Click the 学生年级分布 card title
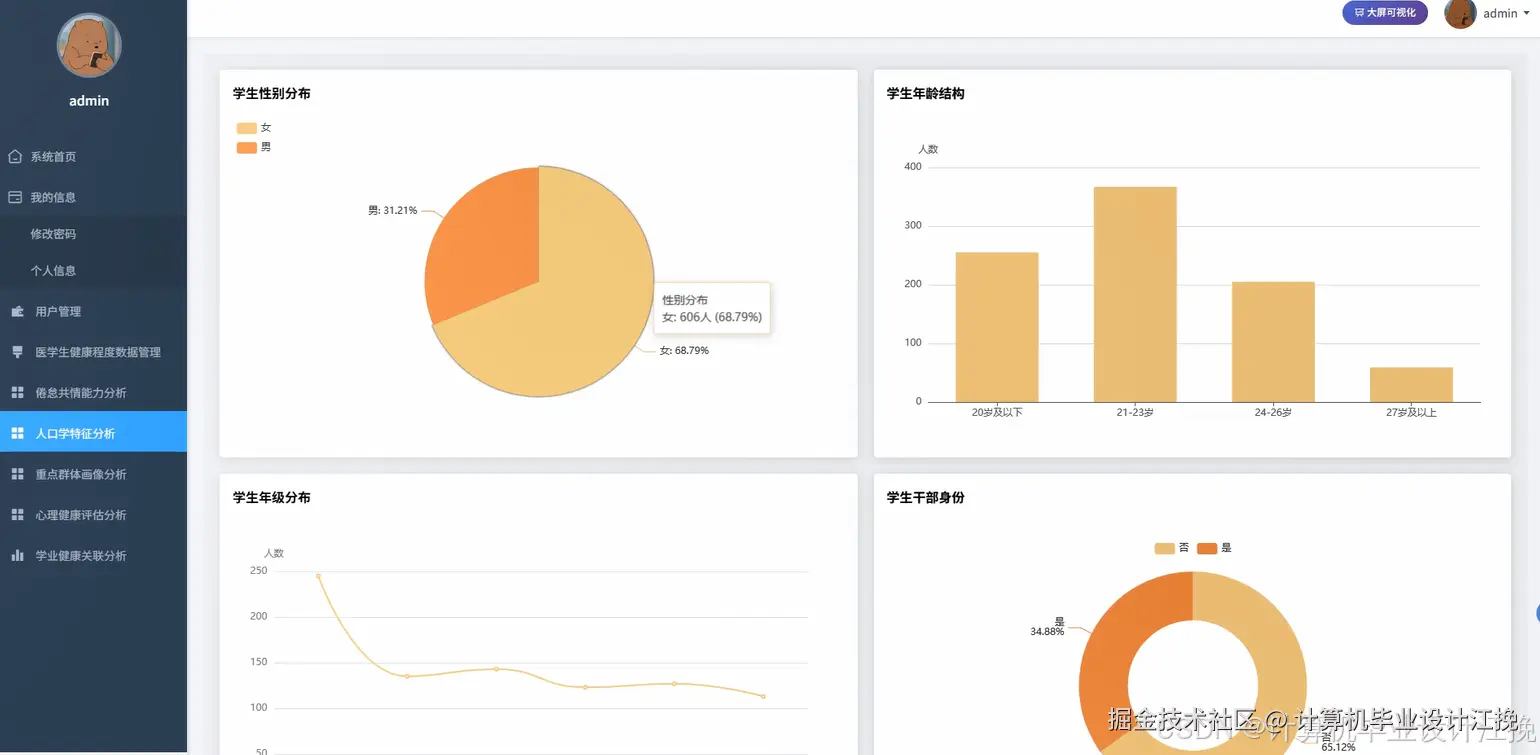The height and width of the screenshot is (755, 1540). click(x=272, y=498)
